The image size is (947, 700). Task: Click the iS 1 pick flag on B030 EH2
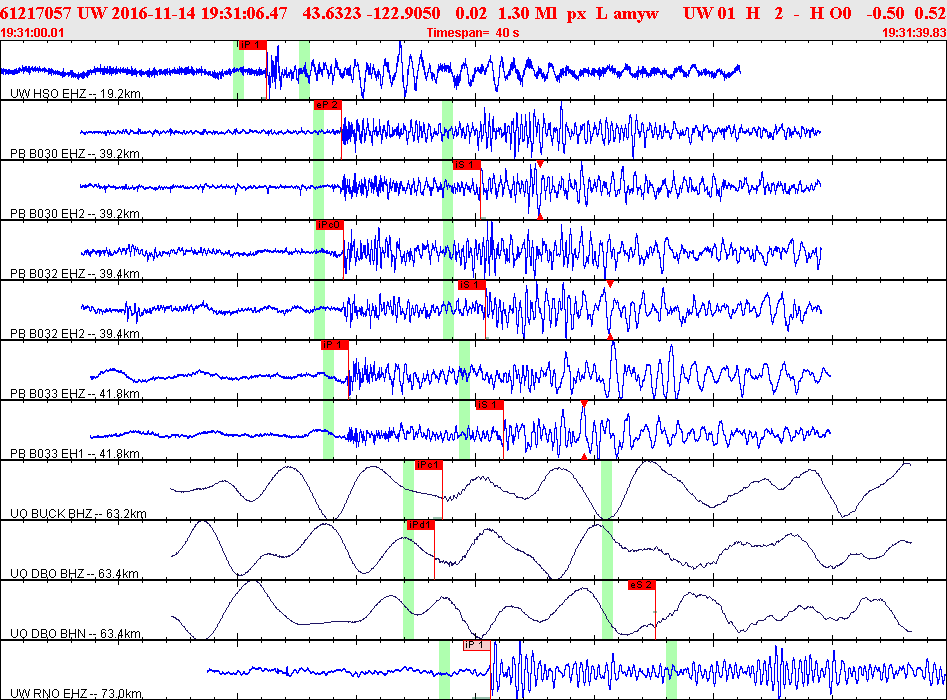pyautogui.click(x=467, y=165)
